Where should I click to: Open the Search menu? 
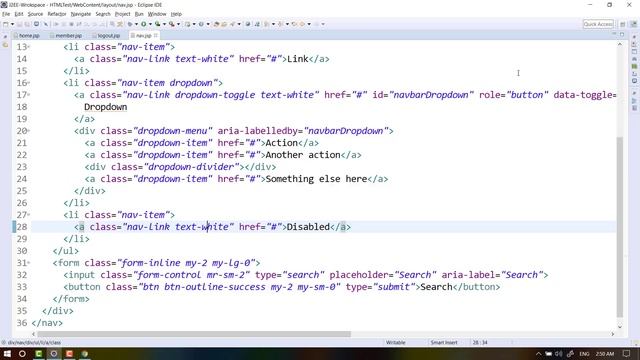click(x=103, y=14)
